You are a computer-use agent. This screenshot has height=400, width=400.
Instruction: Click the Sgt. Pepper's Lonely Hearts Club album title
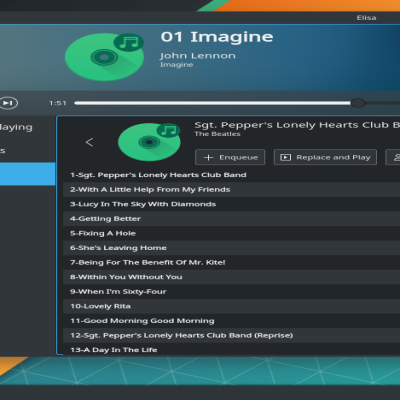click(297, 125)
